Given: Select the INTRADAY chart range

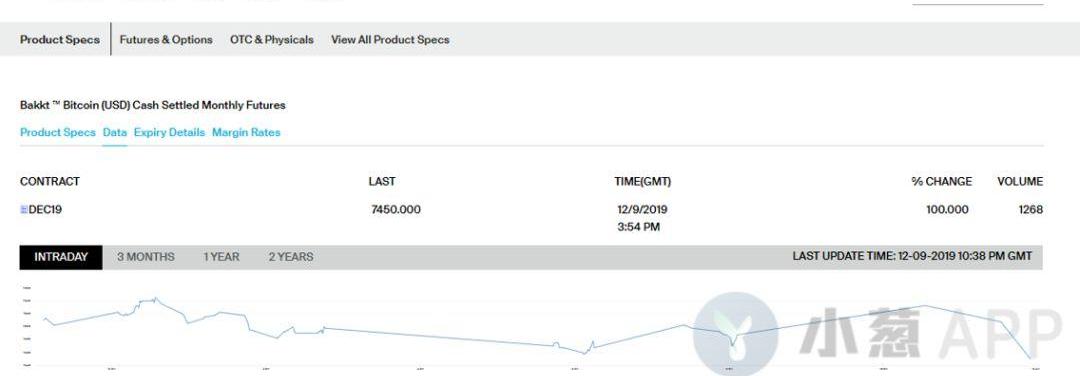Looking at the screenshot, I should 61,257.
